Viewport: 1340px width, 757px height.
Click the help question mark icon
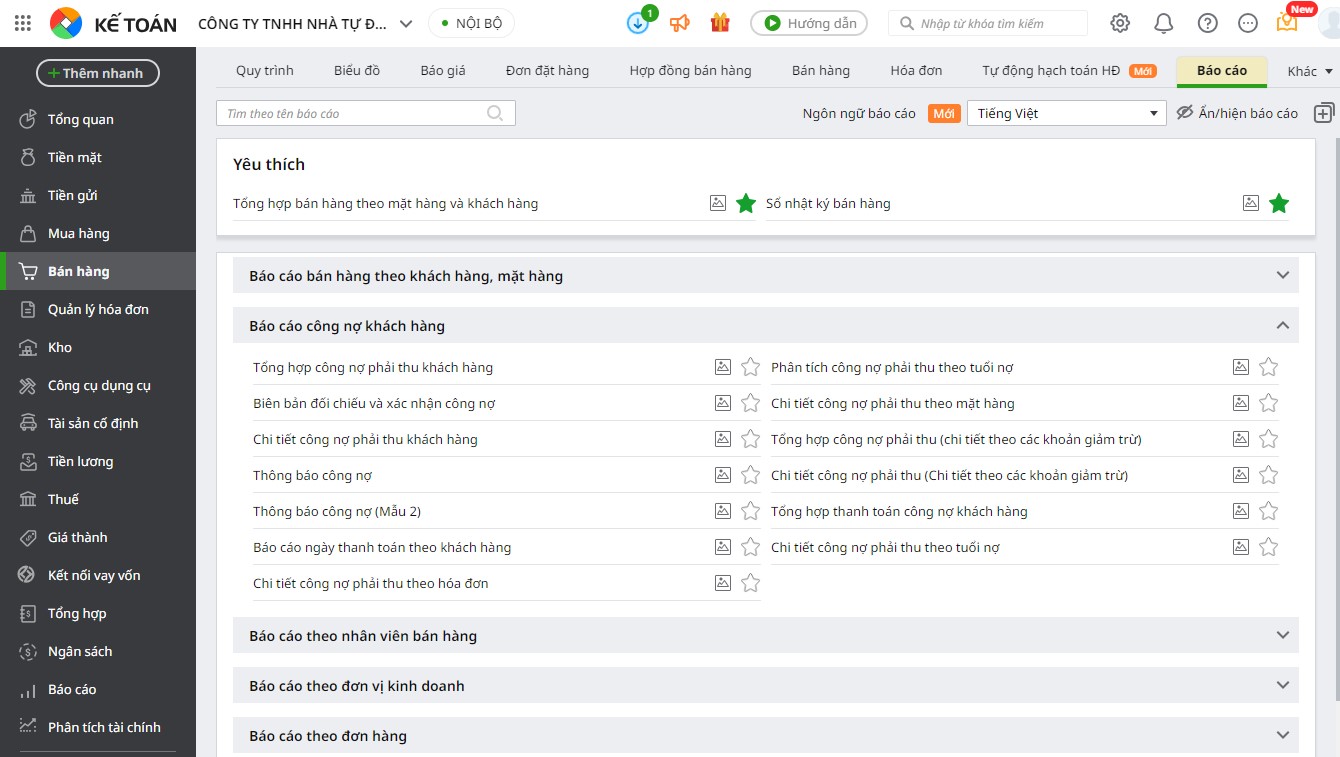click(1208, 23)
